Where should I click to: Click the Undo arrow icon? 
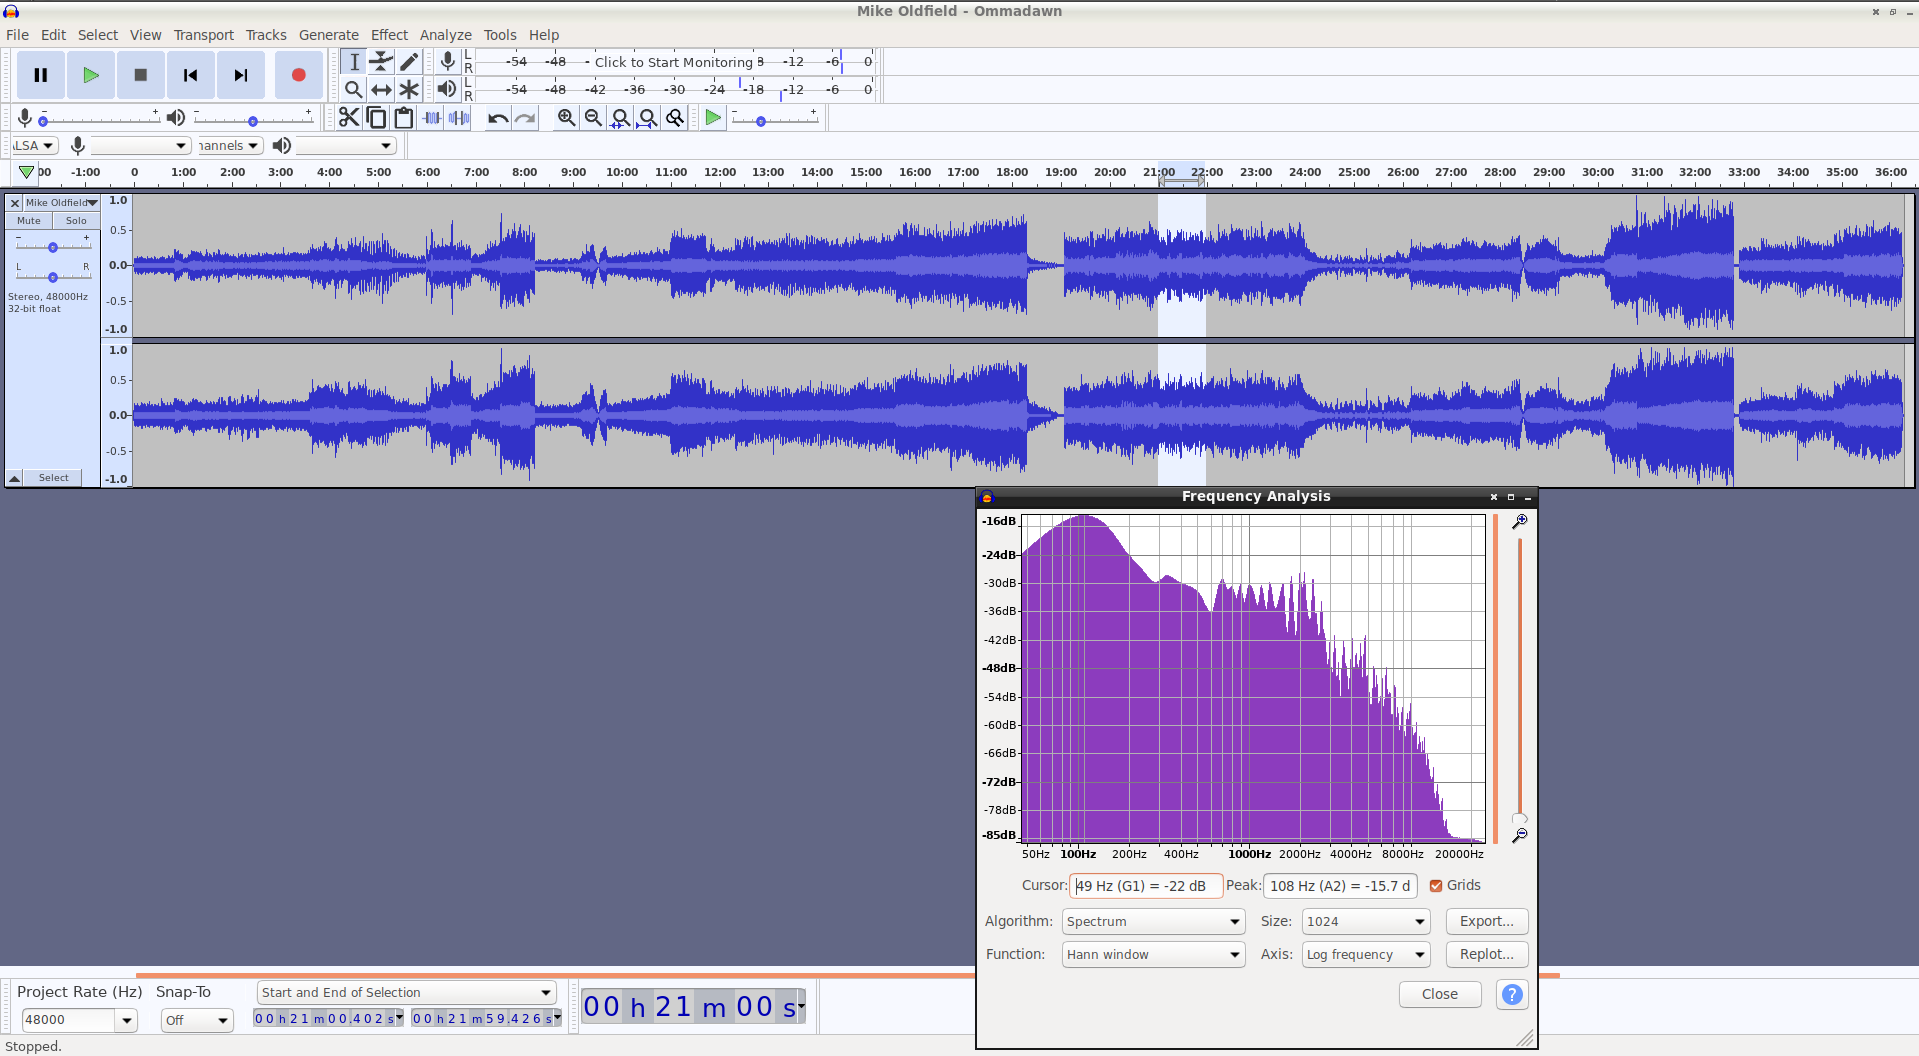coord(497,118)
